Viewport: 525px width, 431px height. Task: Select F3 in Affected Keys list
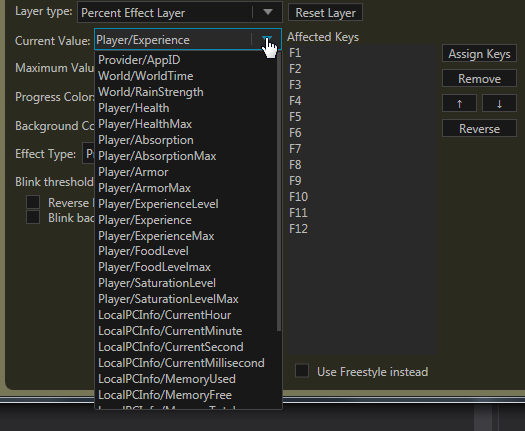tap(362, 85)
